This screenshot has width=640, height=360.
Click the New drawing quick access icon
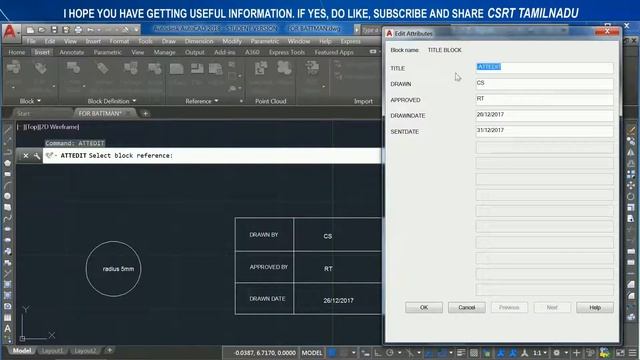30,30
